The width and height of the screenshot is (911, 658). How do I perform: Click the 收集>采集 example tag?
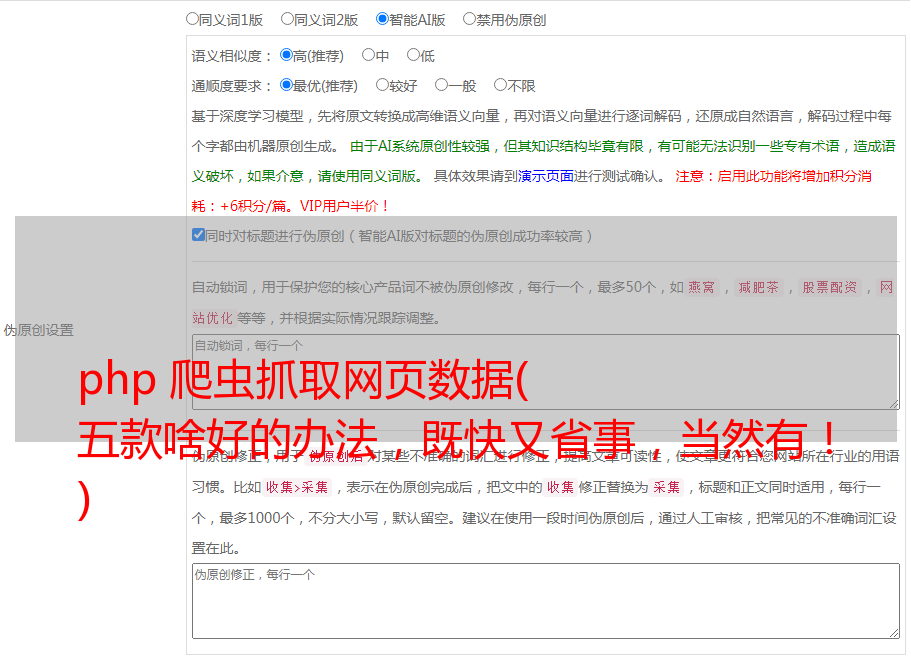[297, 487]
